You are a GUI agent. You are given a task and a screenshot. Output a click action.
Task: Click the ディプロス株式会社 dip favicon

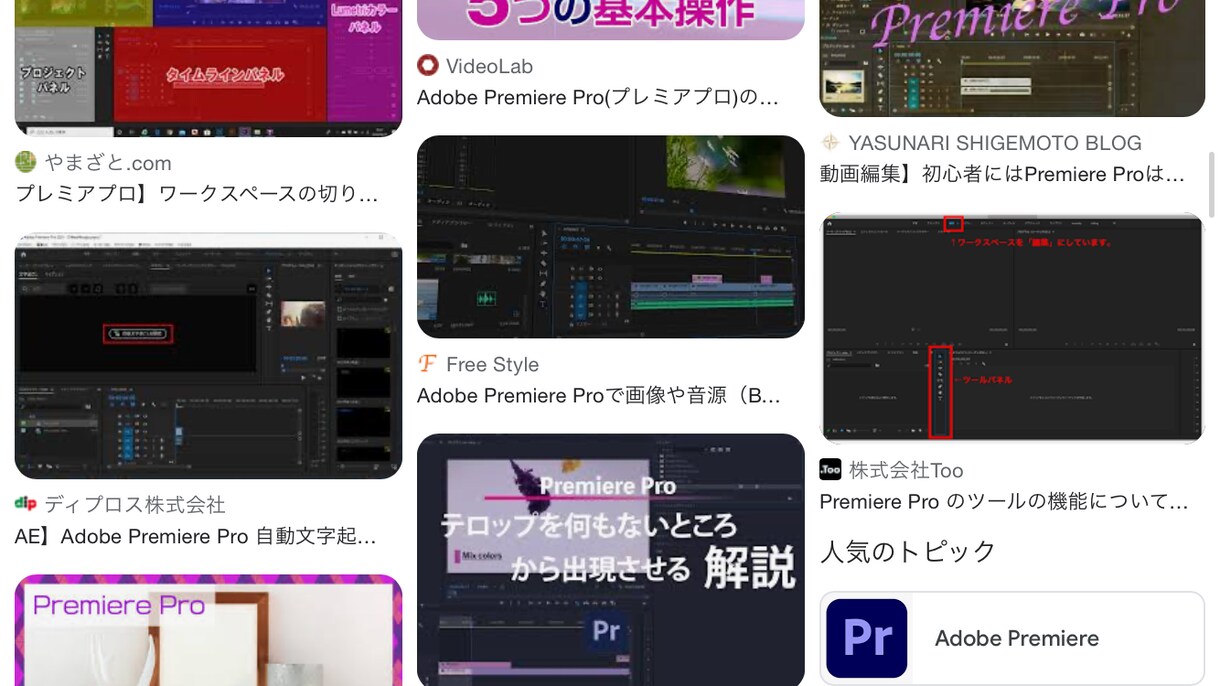tap(26, 504)
